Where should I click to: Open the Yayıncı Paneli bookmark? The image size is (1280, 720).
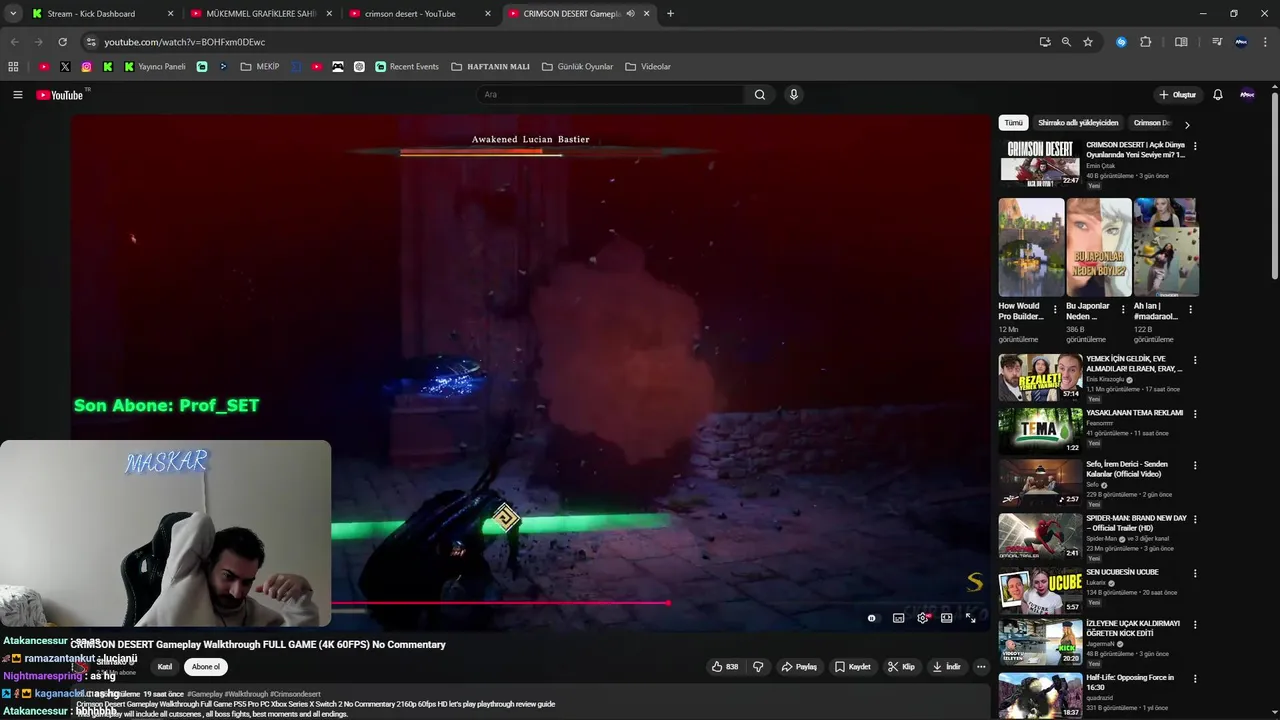(155, 67)
